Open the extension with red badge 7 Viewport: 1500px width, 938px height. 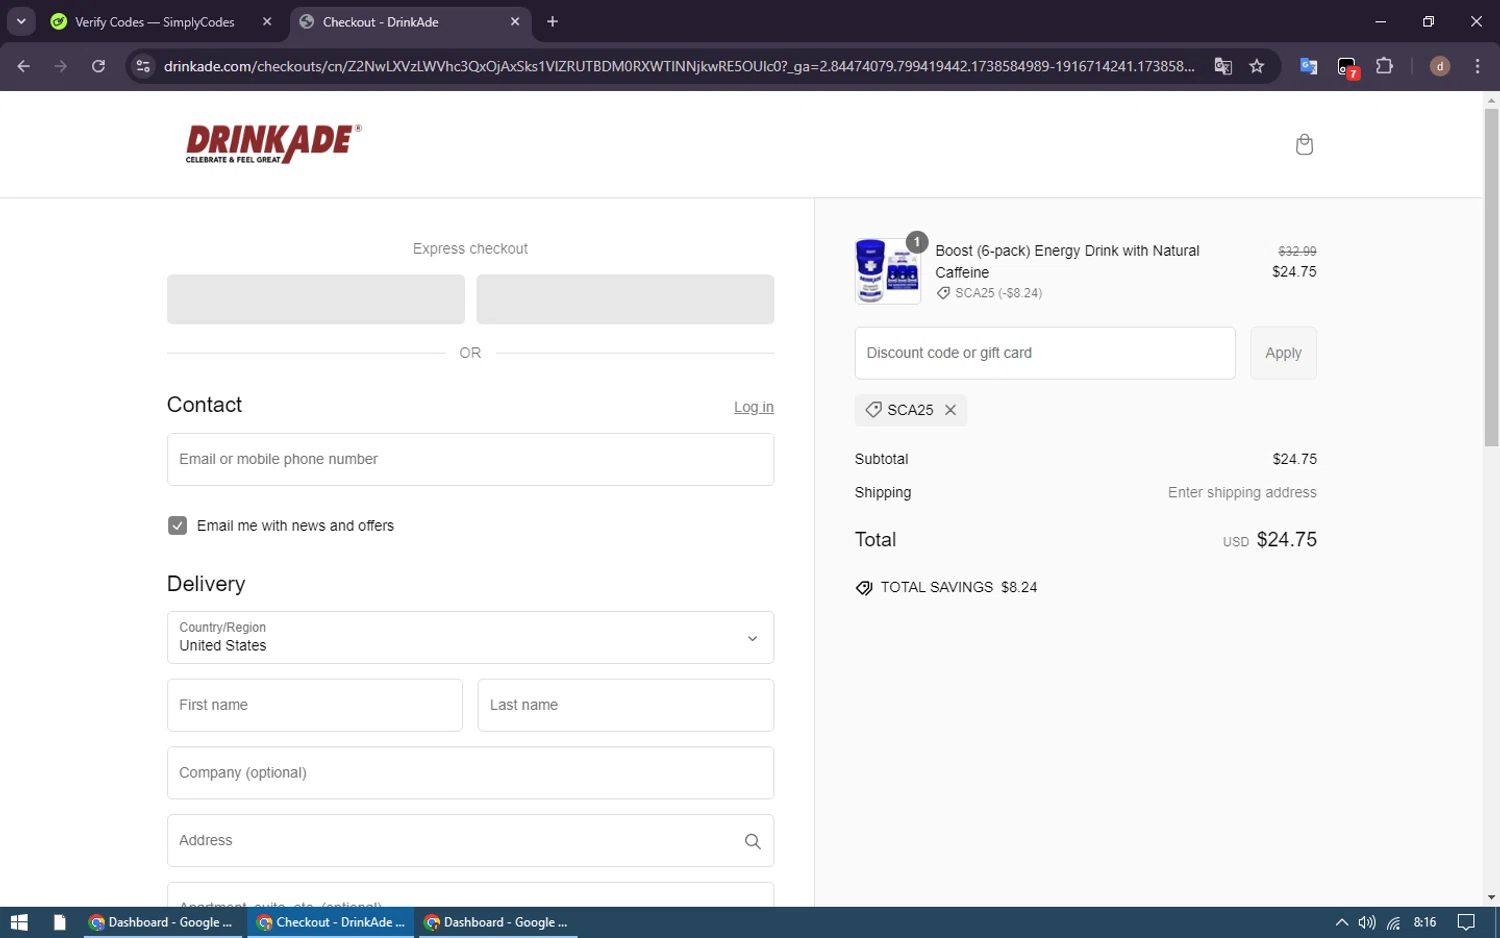pos(1347,67)
